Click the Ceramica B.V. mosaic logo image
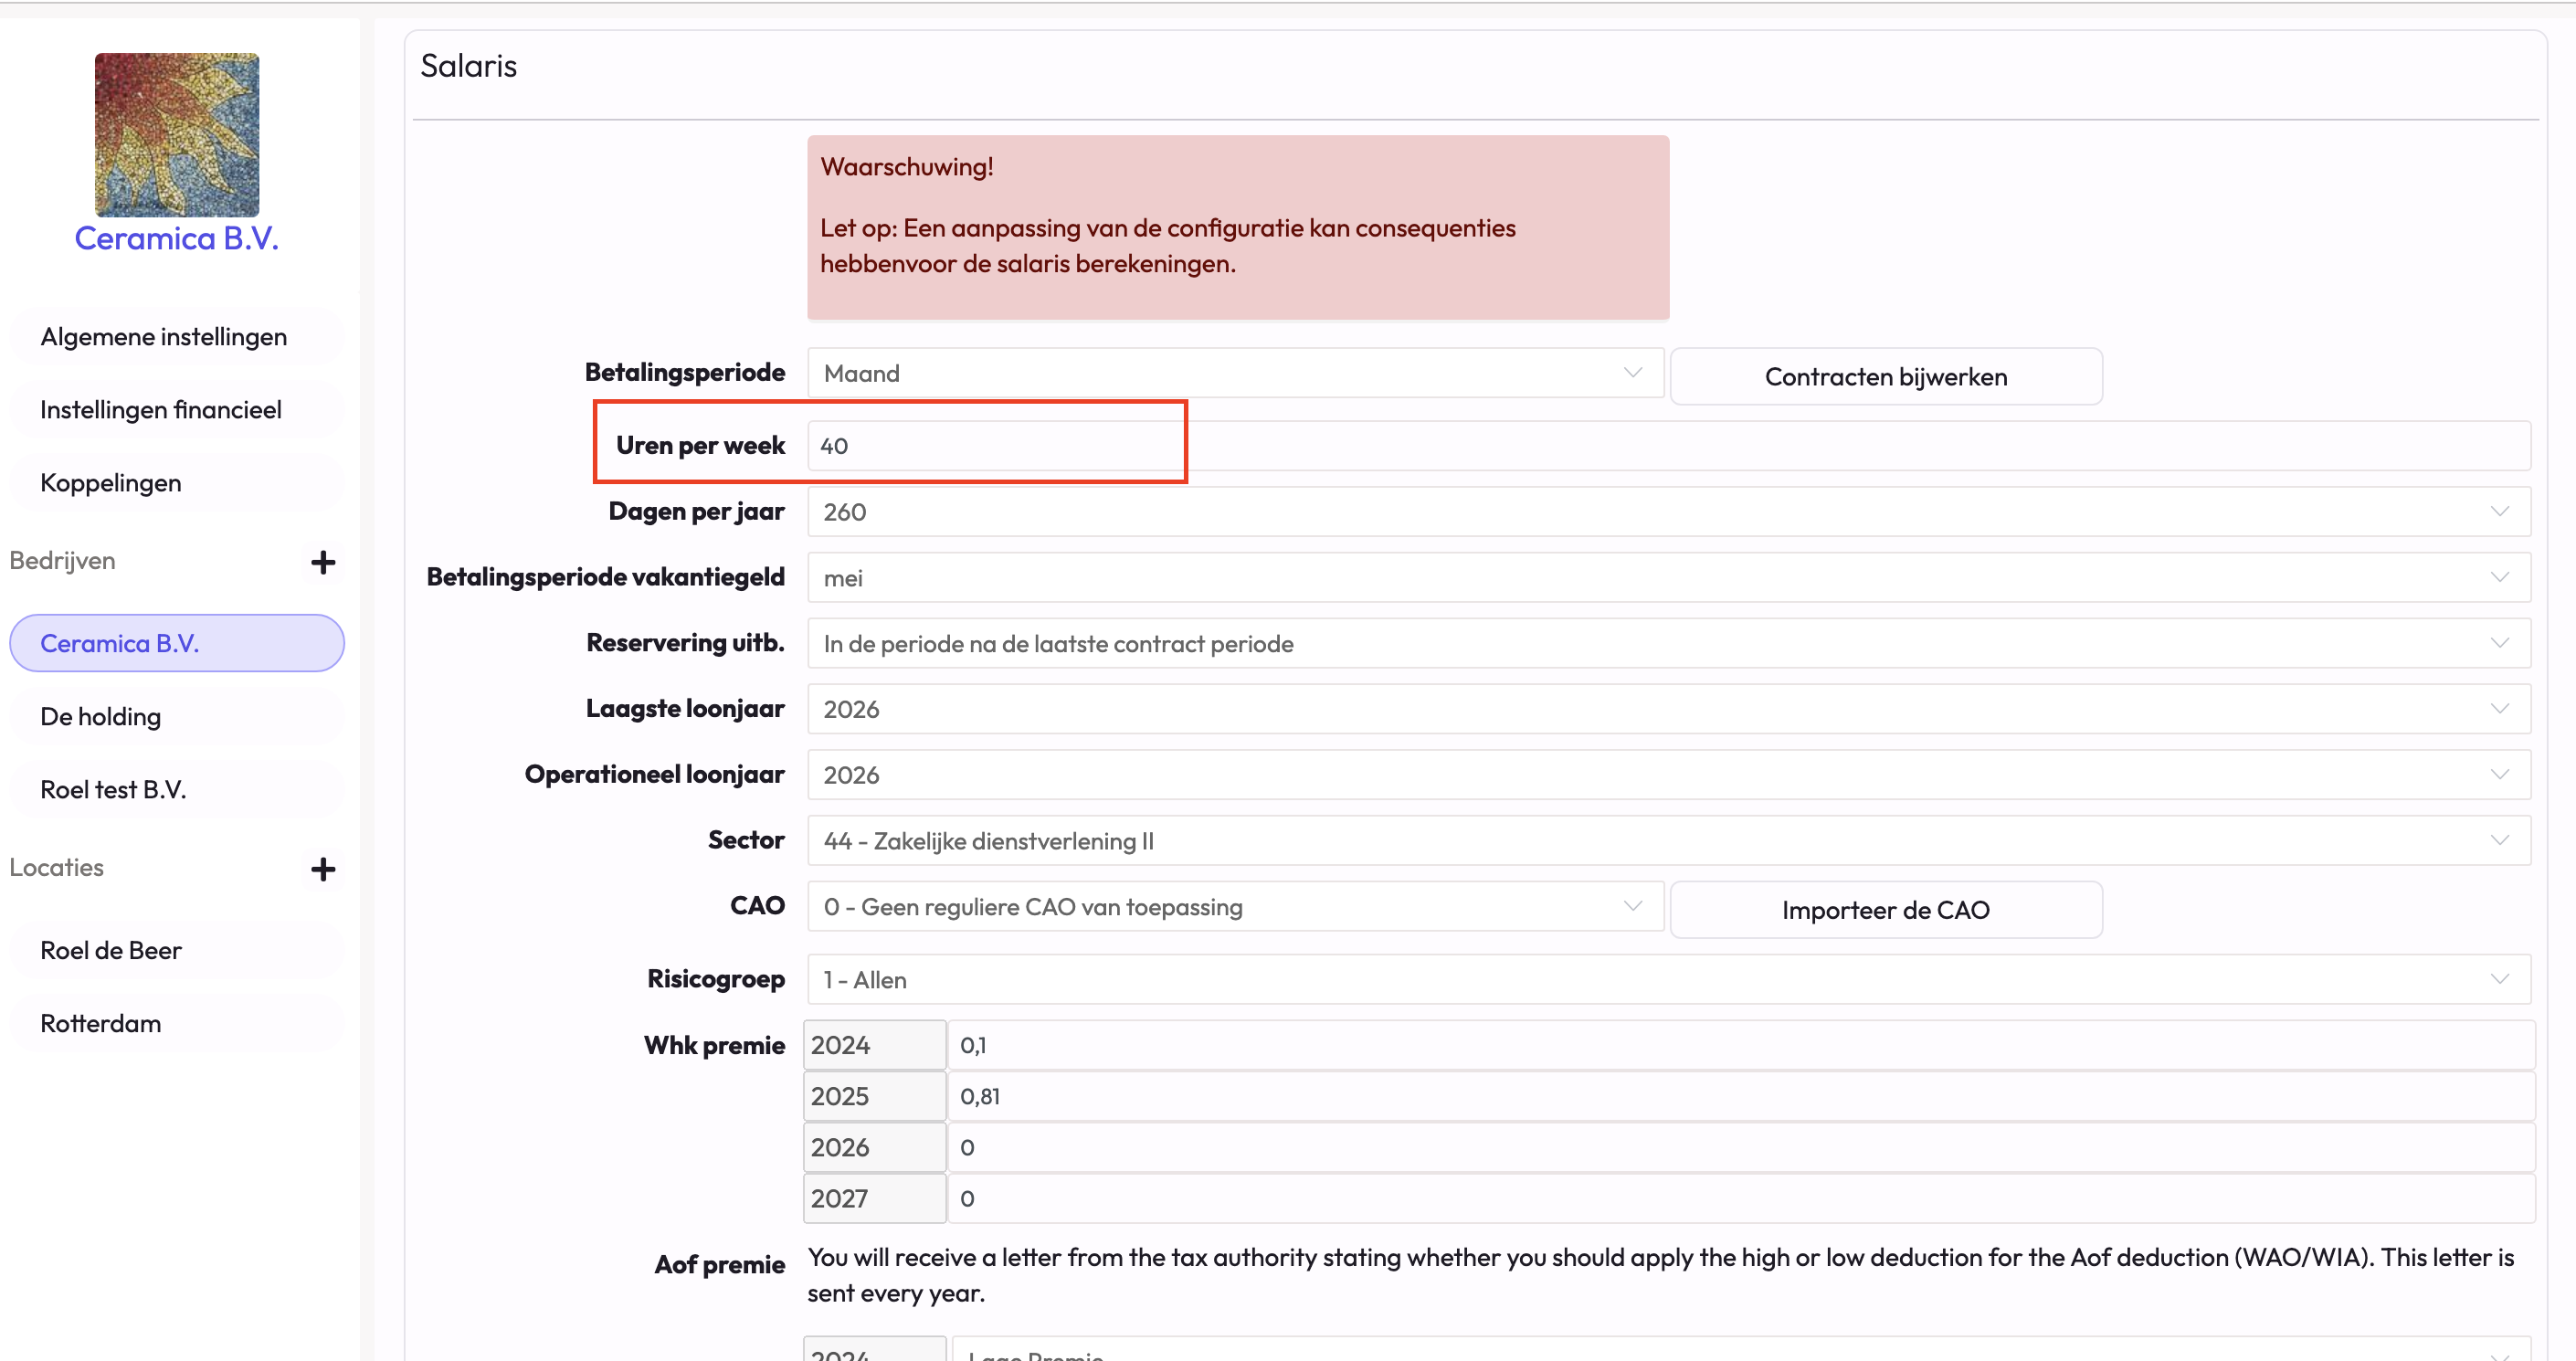The image size is (2576, 1361). point(177,135)
